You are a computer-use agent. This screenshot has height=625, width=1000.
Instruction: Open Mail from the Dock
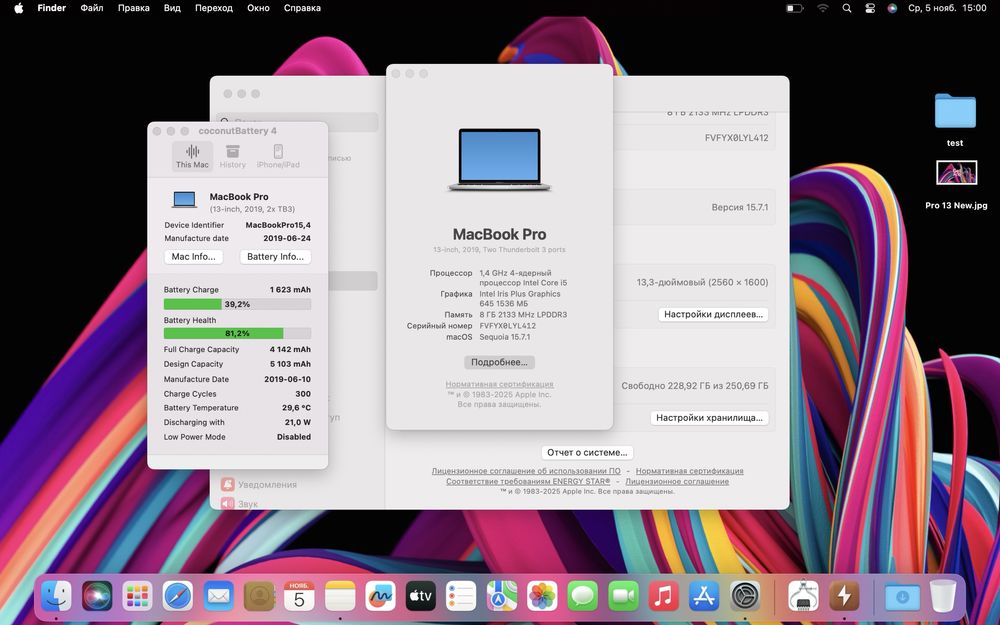[218, 596]
